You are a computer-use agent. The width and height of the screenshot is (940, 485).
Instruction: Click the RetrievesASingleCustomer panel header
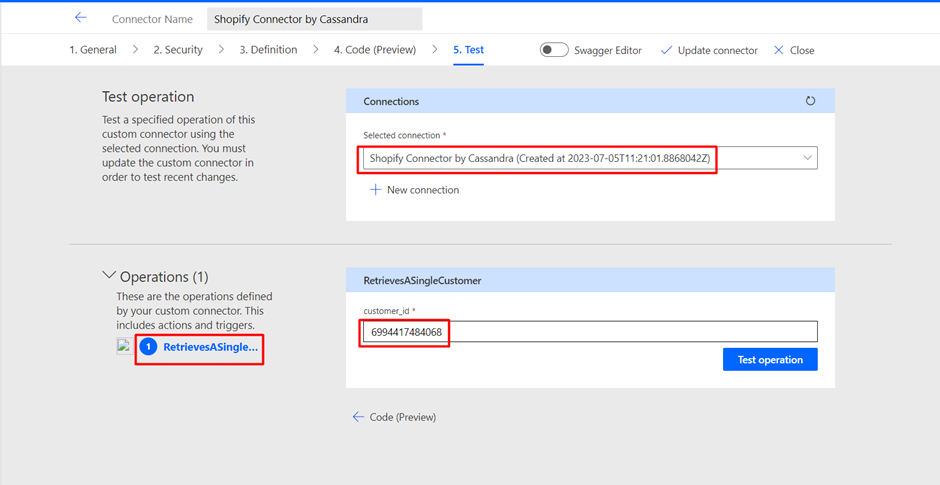(590, 280)
